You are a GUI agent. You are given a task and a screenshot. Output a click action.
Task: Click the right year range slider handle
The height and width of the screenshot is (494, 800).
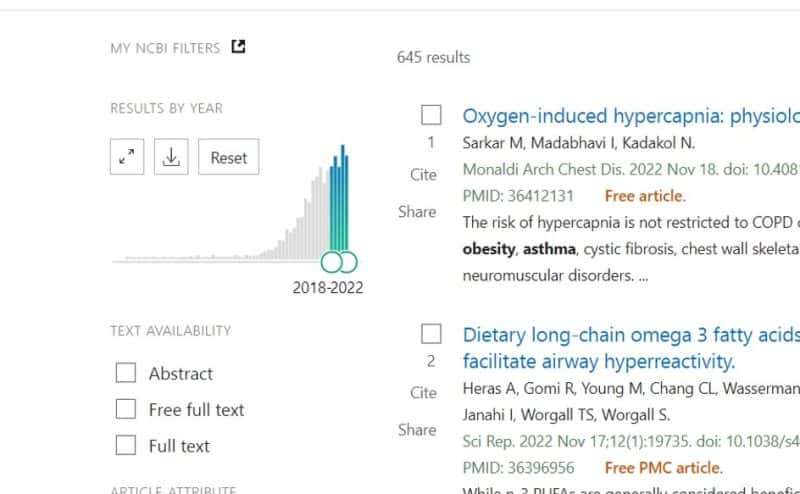[346, 263]
